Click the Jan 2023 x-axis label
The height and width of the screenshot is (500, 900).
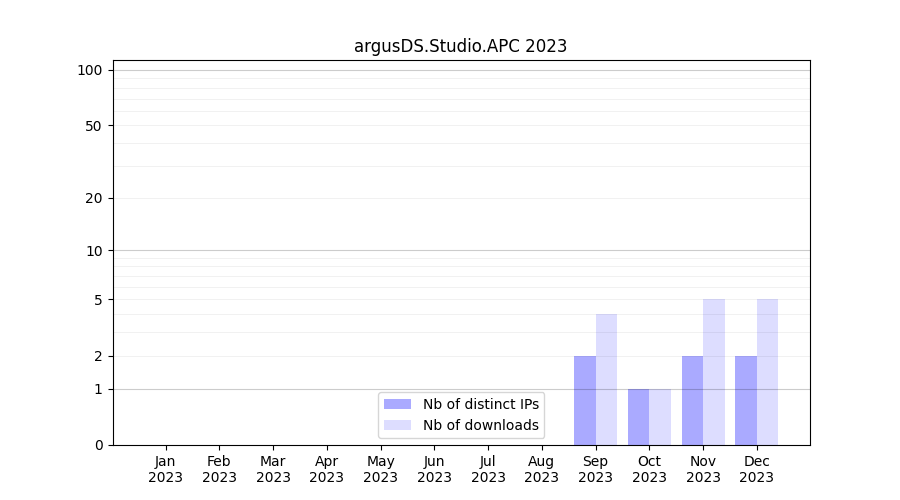(165, 469)
